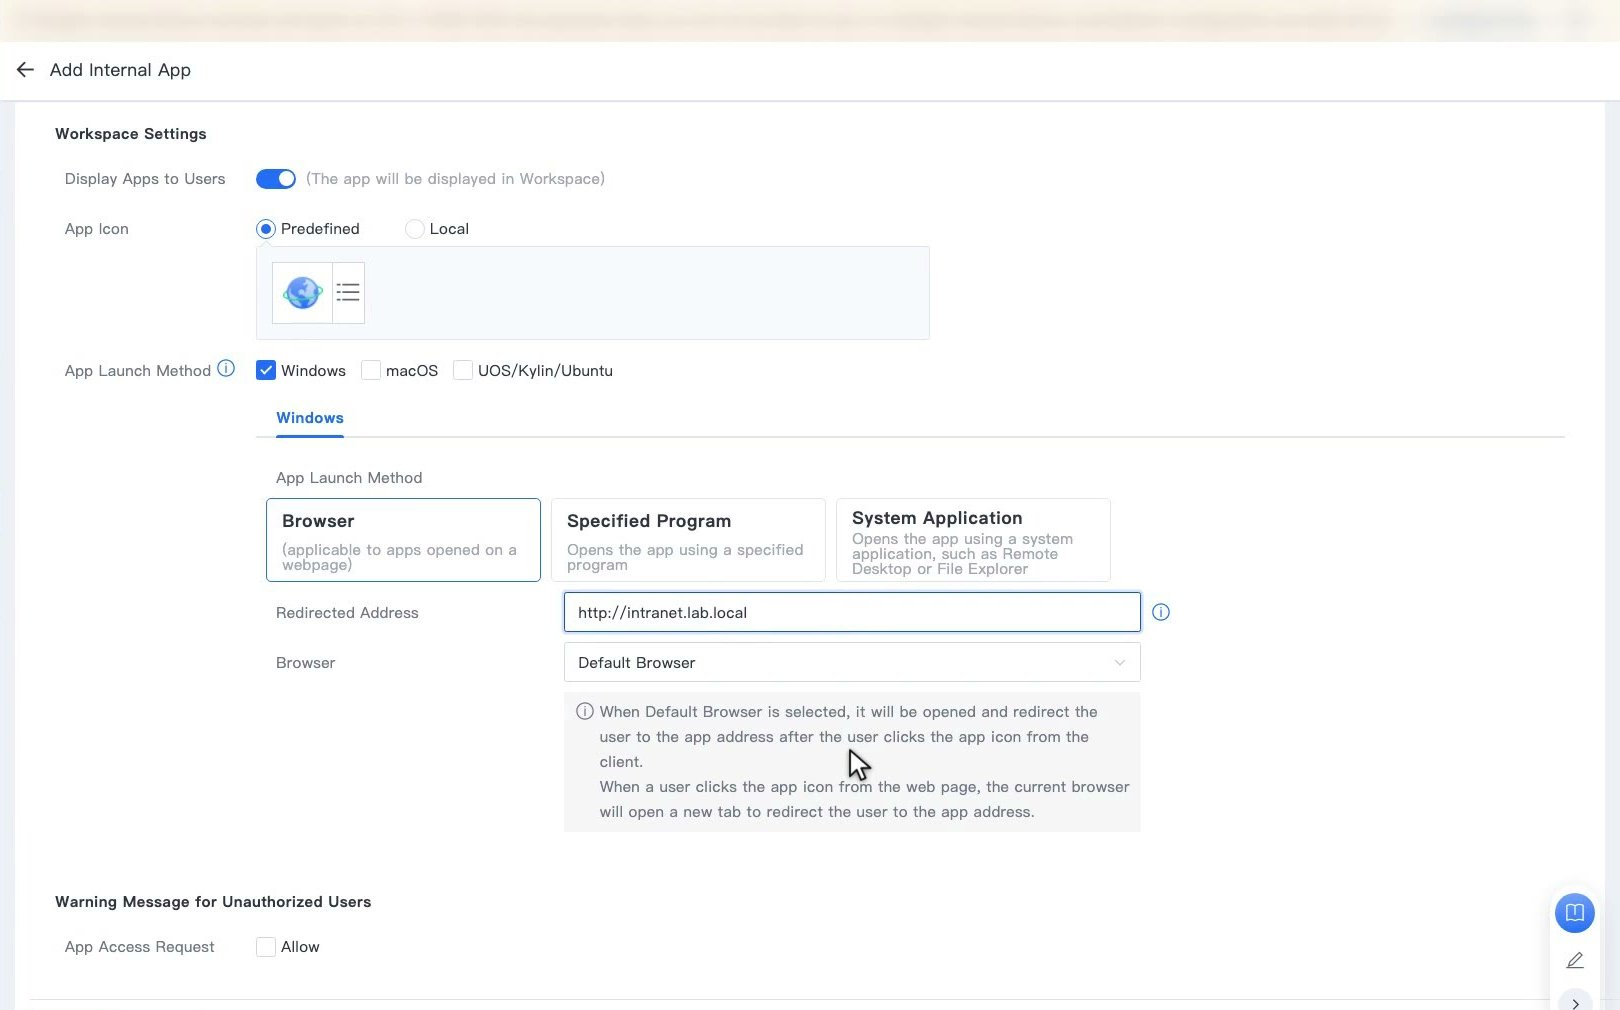
Task: Expand the floating side panel arrow
Action: [x=1575, y=1001]
